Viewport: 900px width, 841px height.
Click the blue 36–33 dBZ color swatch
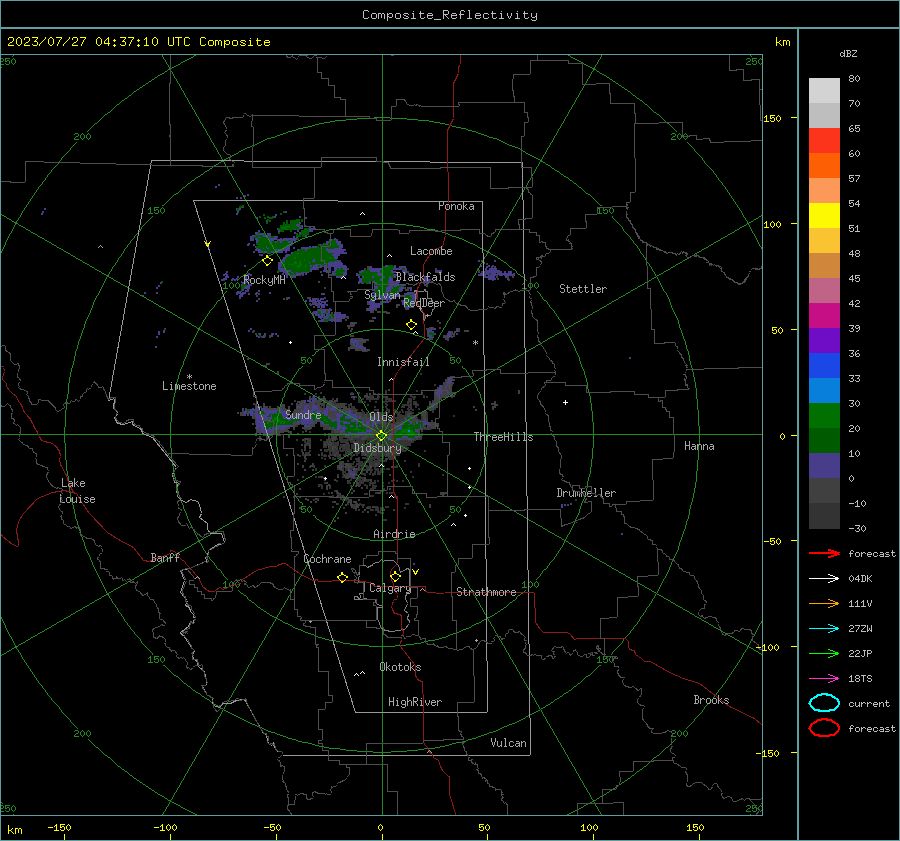pos(824,366)
